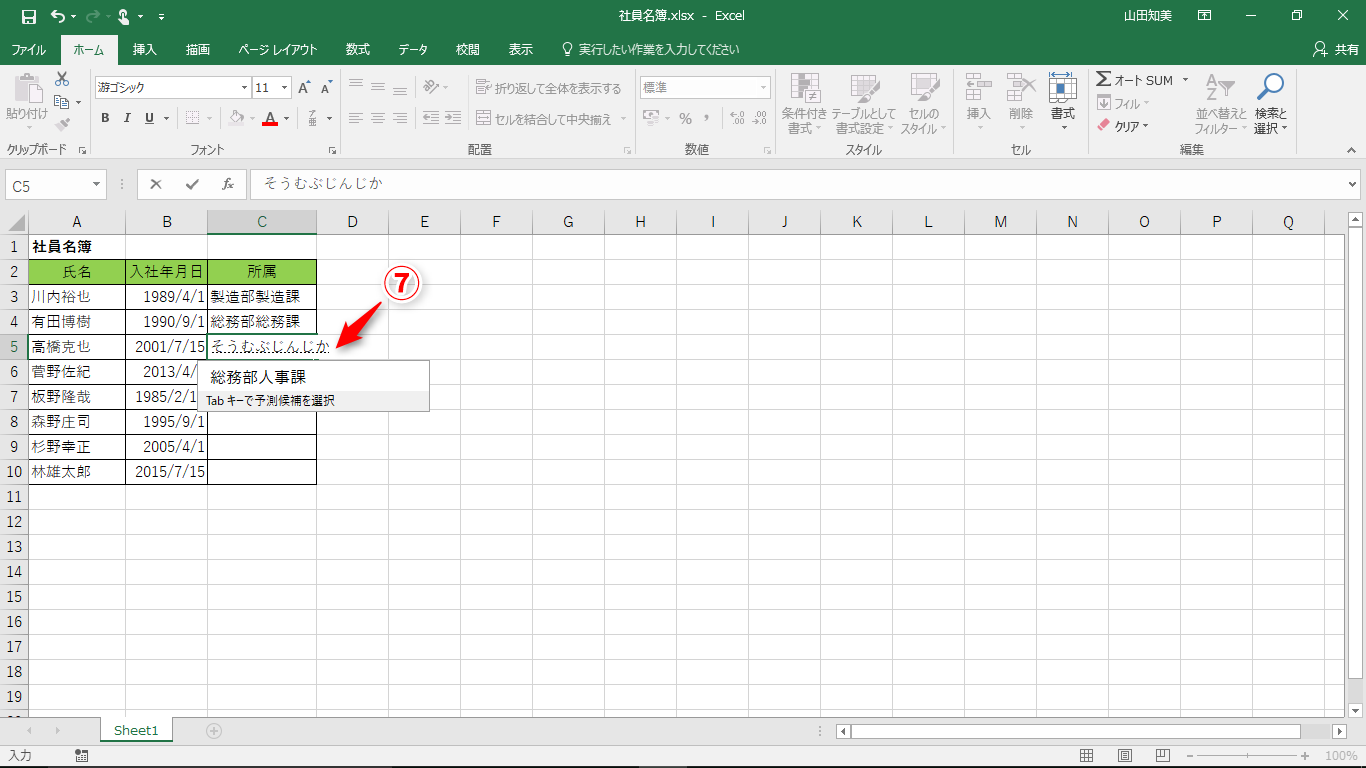Click the Copy icon
Image resolution: width=1366 pixels, height=768 pixels.
click(x=62, y=102)
